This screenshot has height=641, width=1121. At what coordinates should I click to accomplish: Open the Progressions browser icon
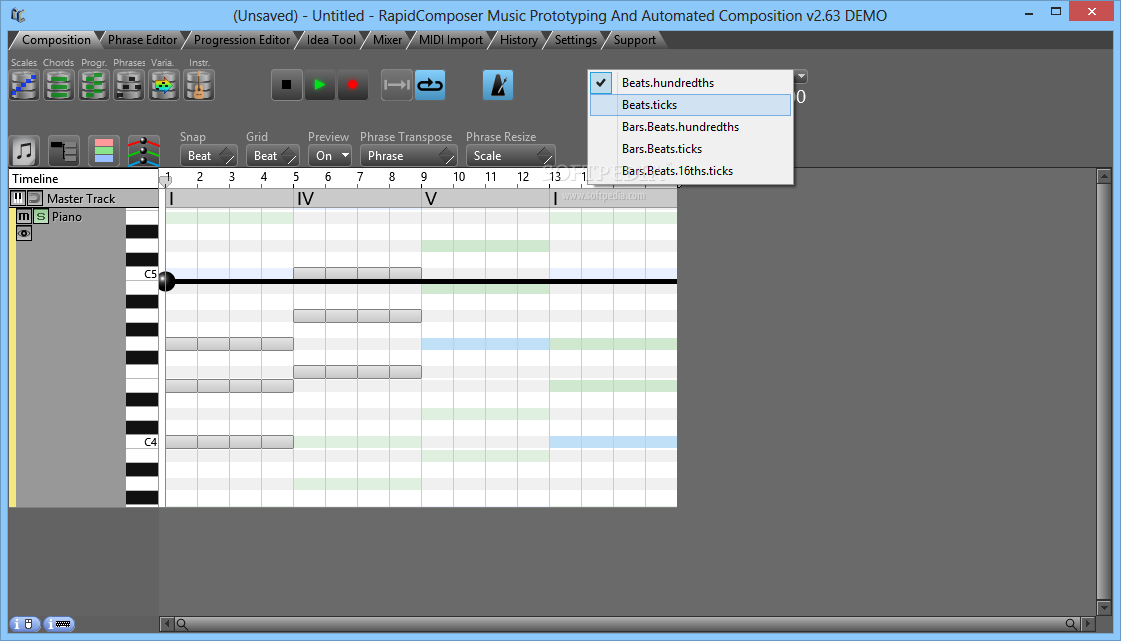tap(94, 85)
